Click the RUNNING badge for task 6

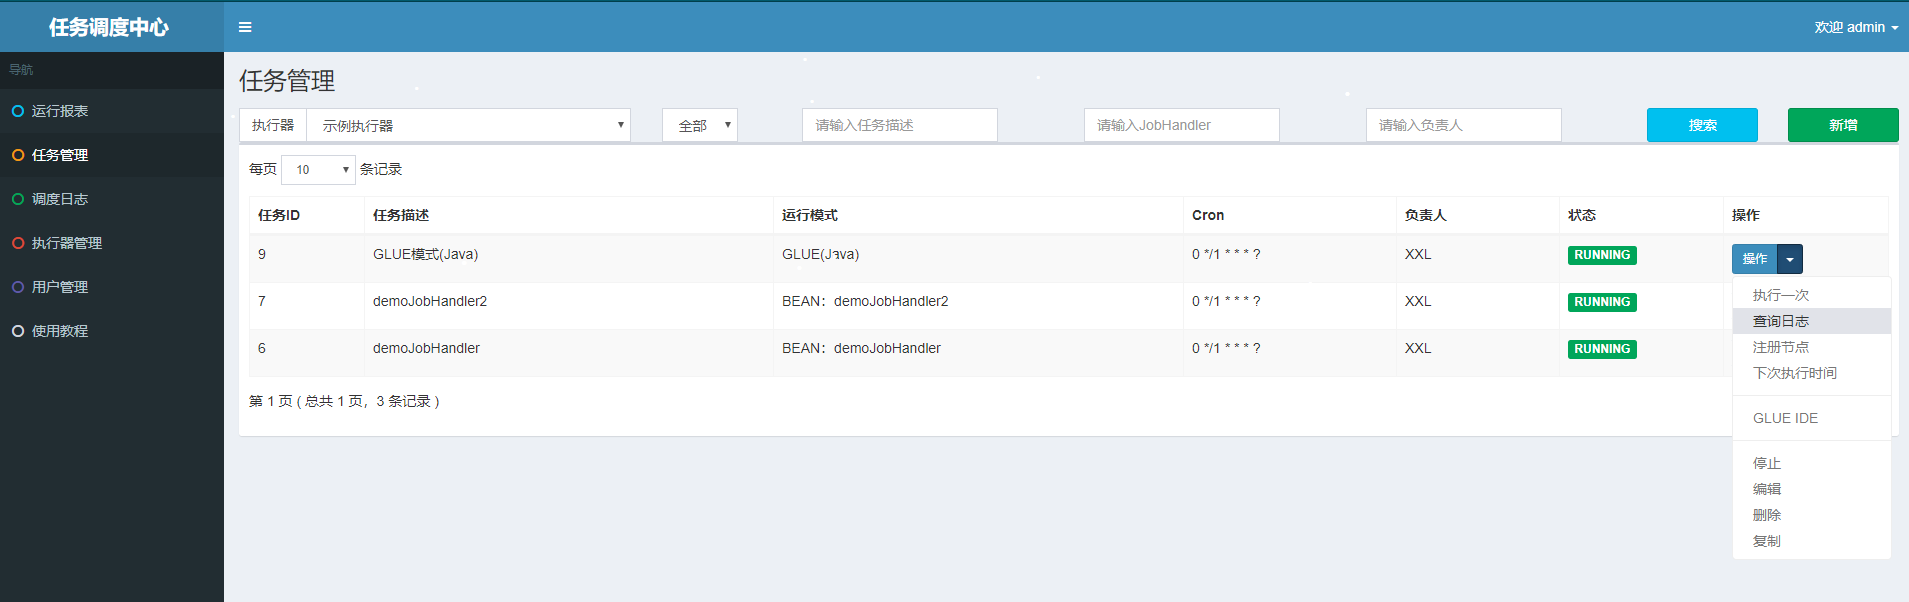point(1602,349)
